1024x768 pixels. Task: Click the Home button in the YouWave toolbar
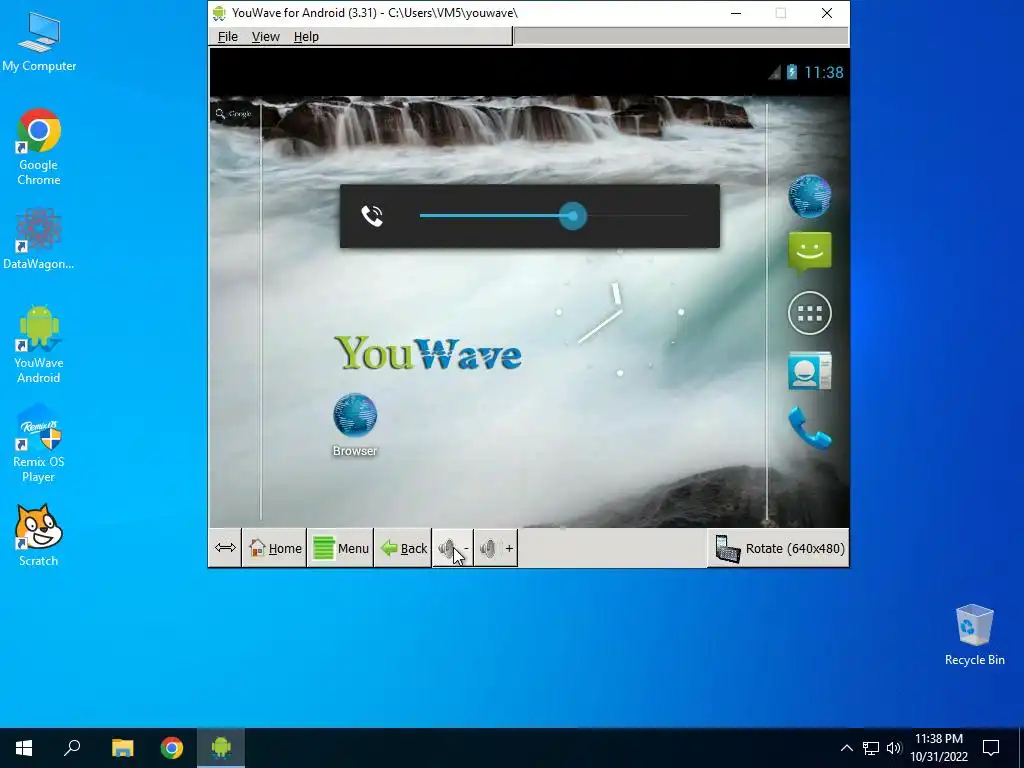tap(275, 549)
